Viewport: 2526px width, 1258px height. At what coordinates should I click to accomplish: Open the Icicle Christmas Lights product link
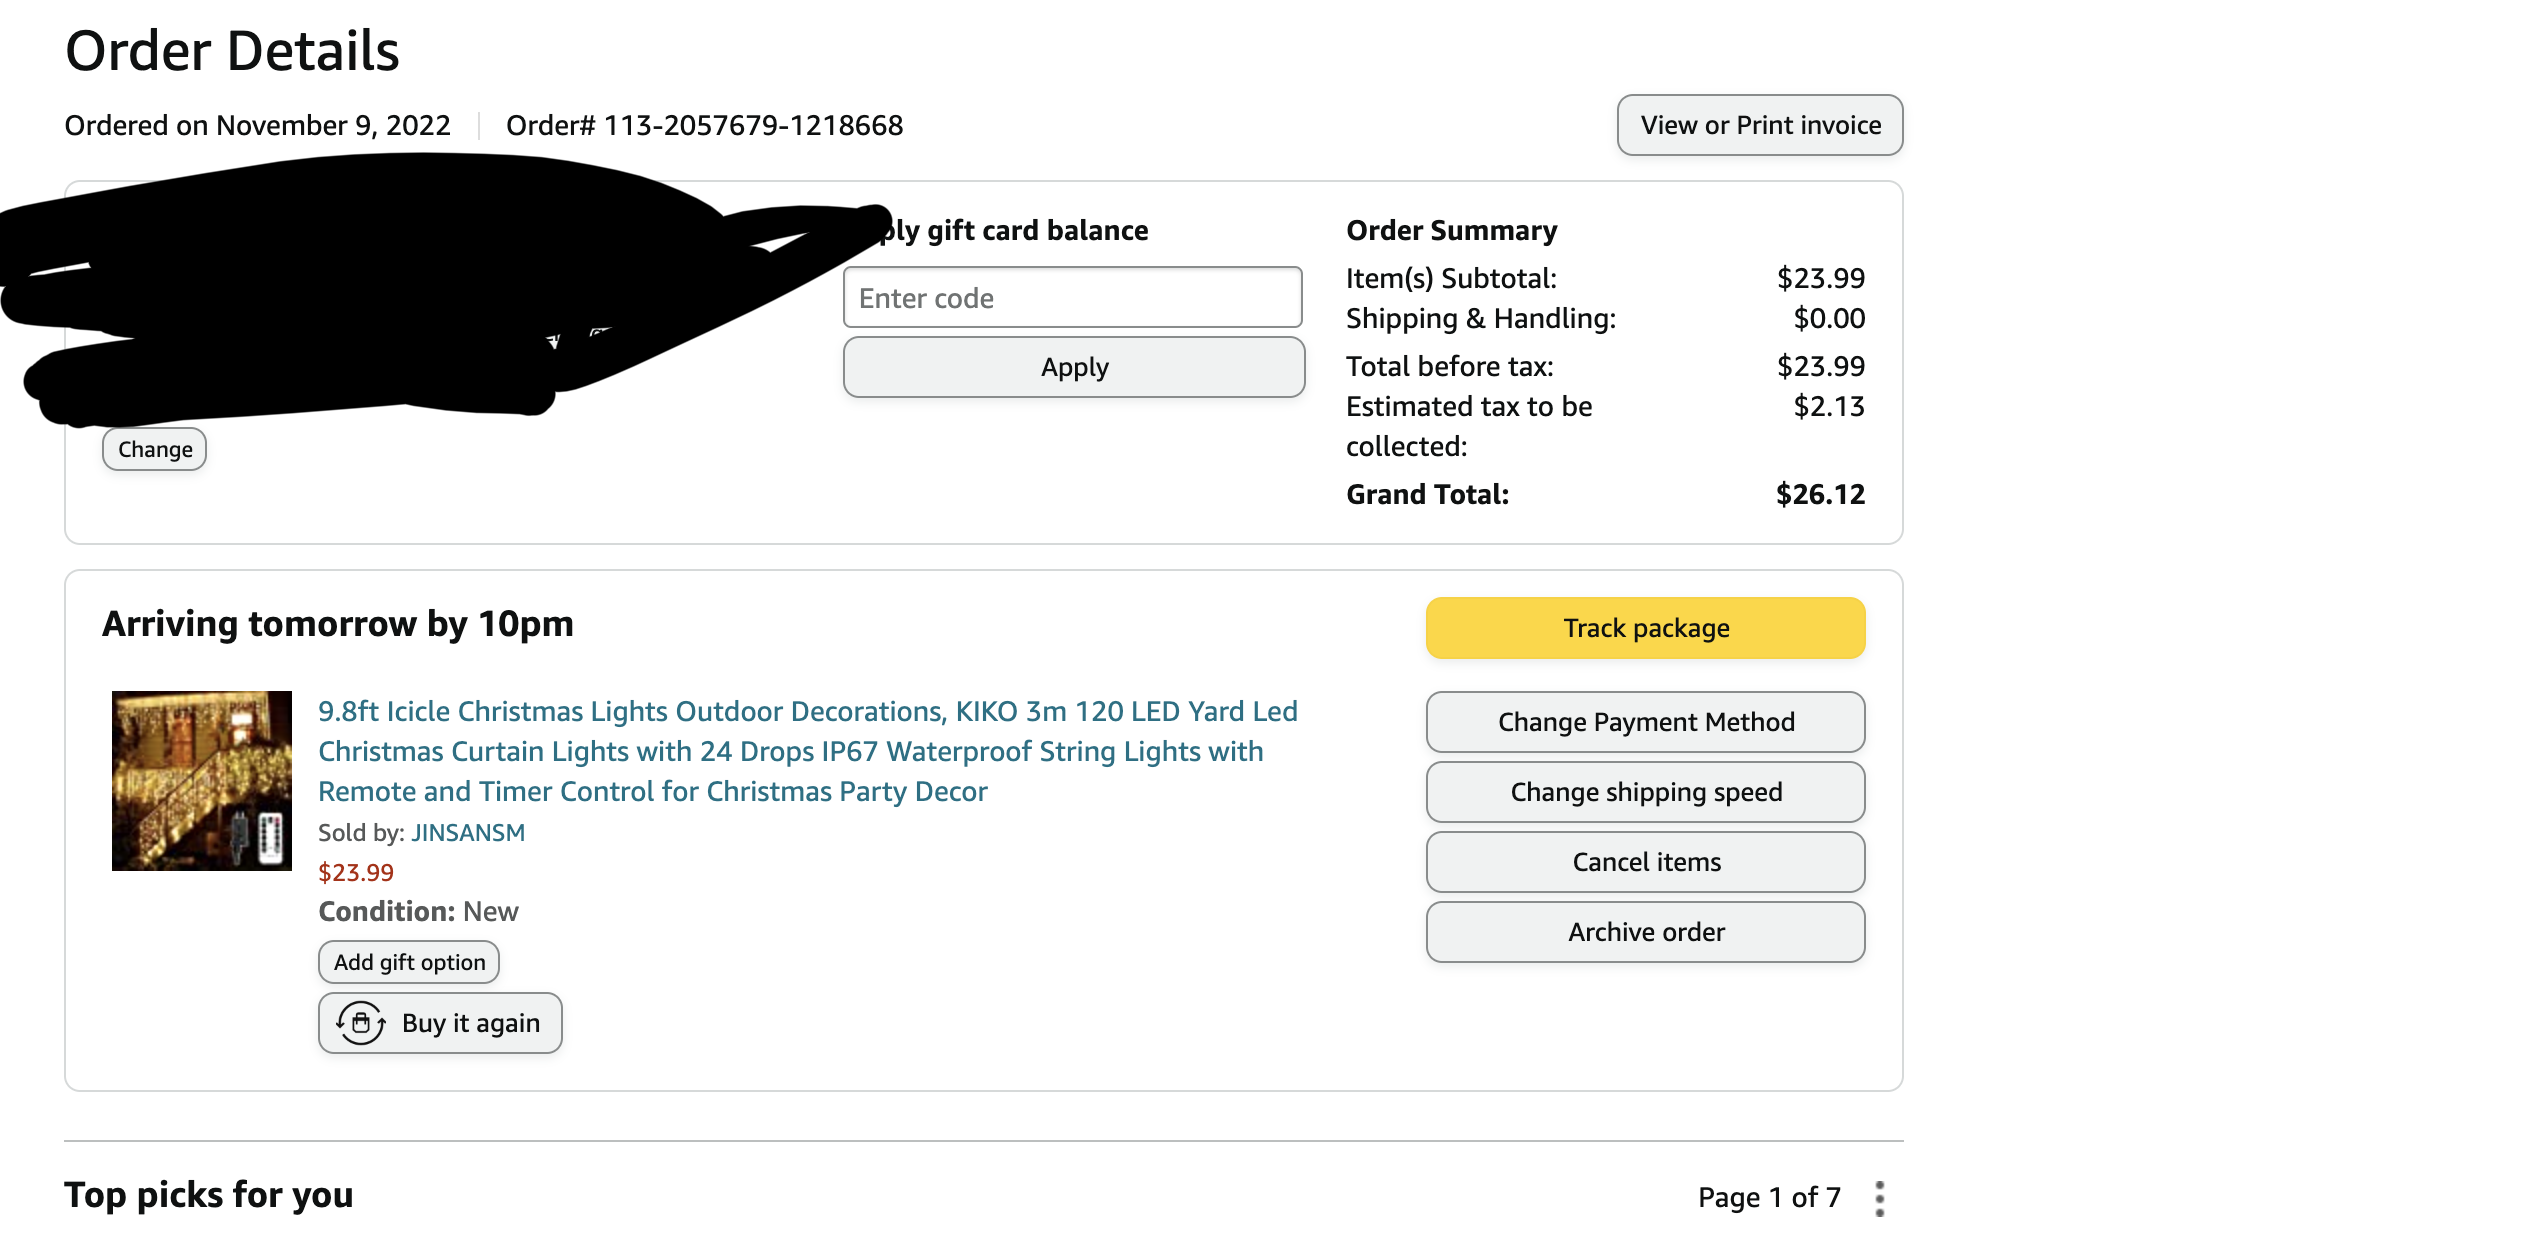(x=808, y=751)
